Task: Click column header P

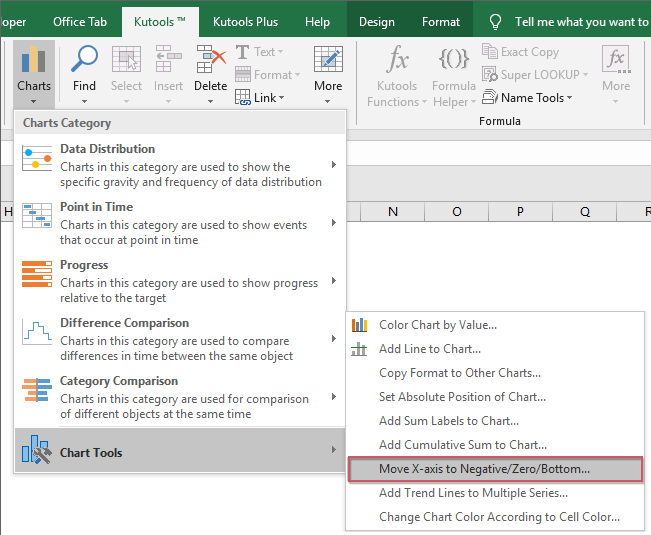Action: click(x=521, y=212)
